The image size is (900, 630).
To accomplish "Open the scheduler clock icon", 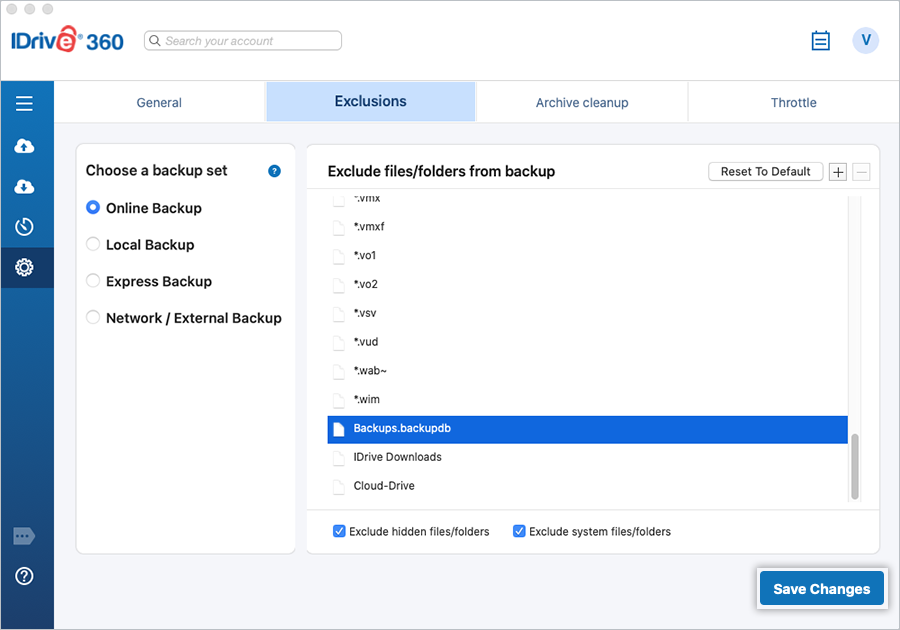I will (25, 227).
